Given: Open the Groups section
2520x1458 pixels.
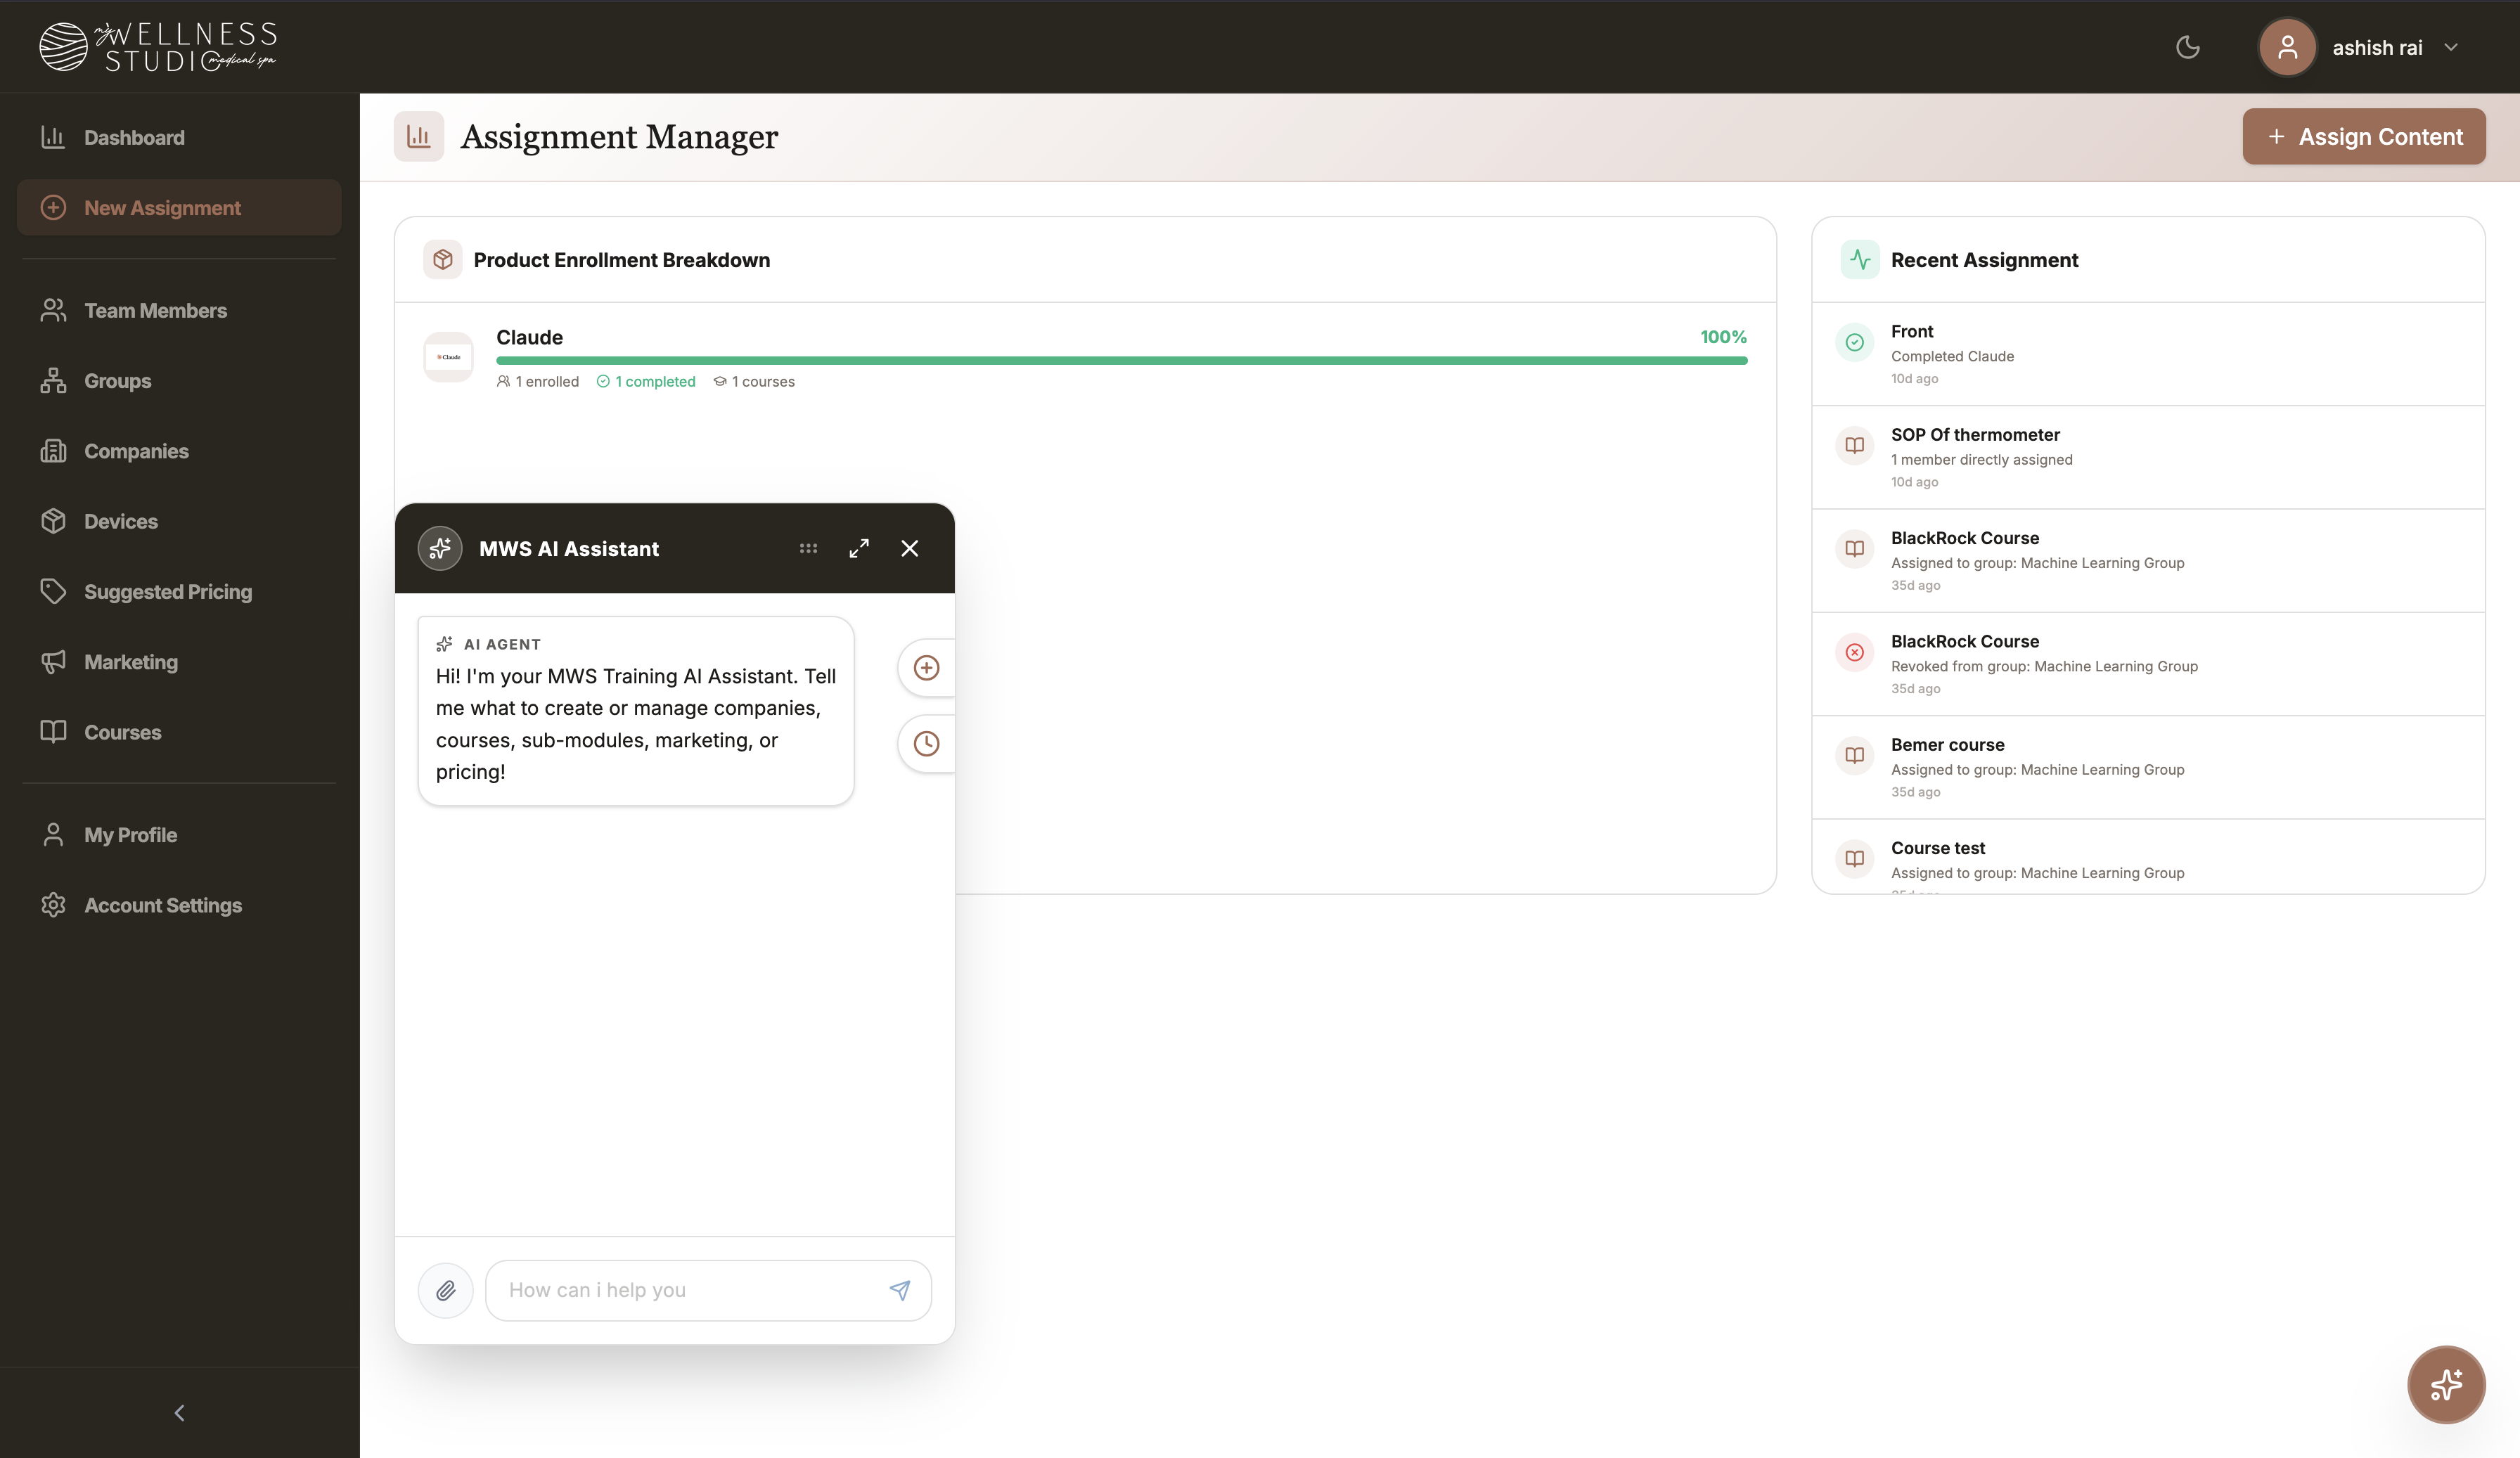Looking at the screenshot, I should [x=179, y=380].
